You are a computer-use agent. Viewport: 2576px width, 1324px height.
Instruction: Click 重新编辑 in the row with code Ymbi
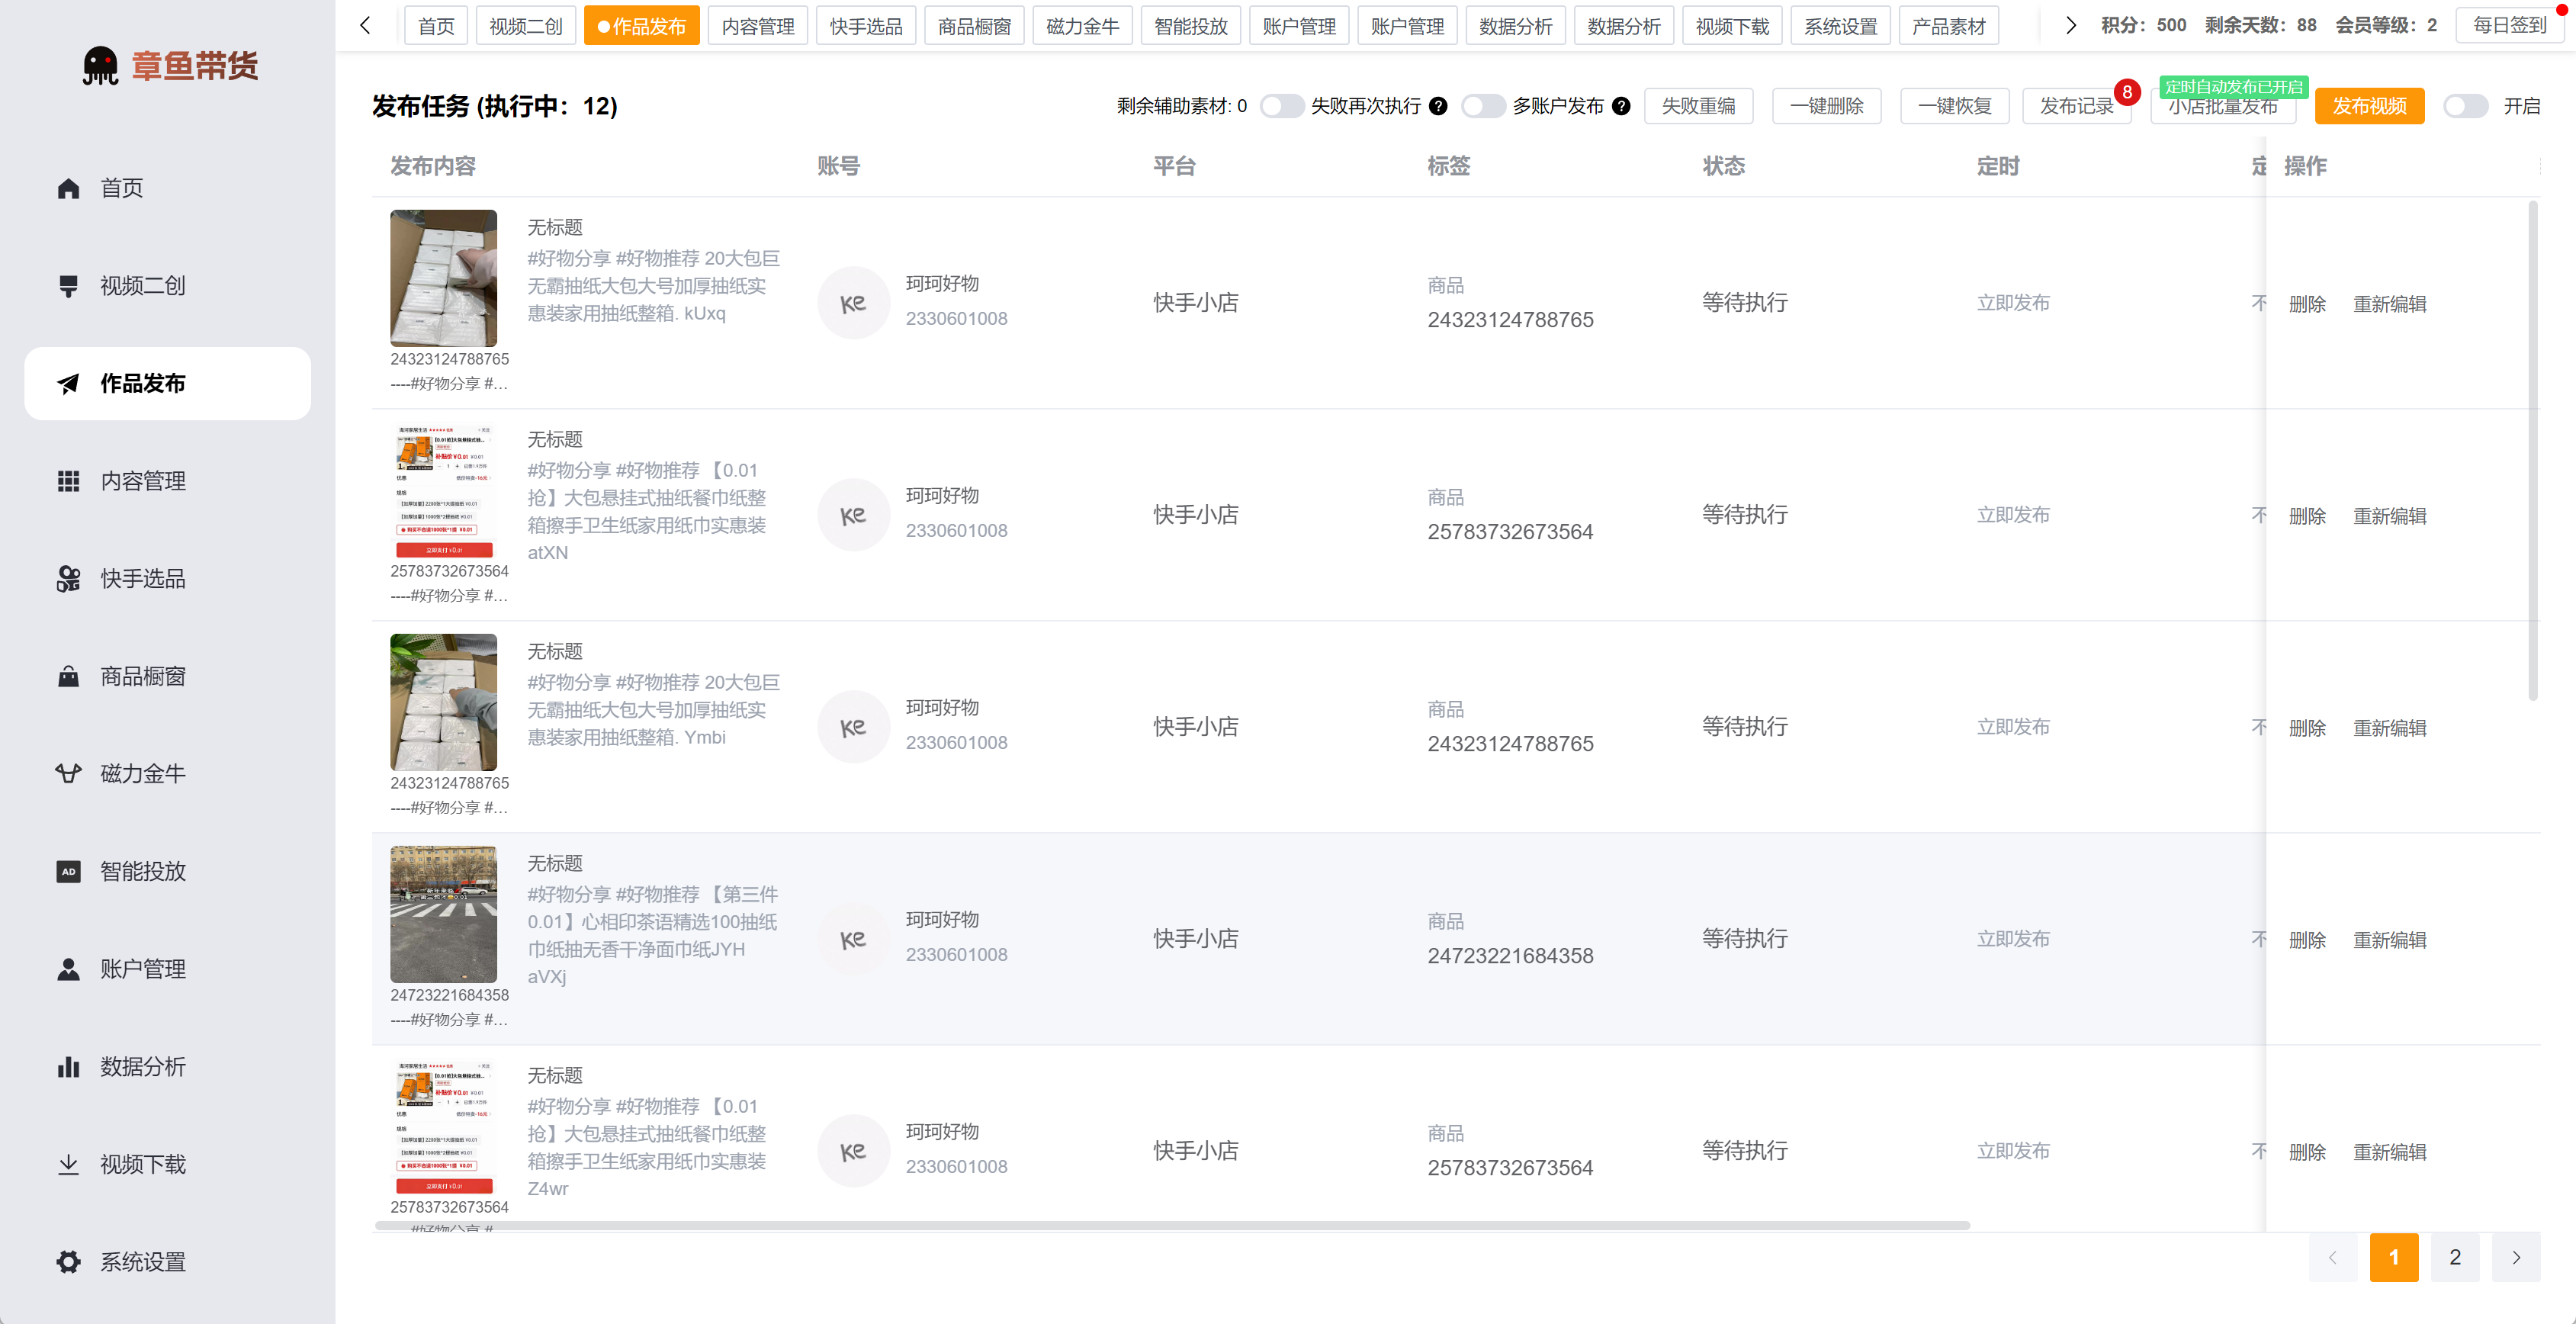pos(2389,728)
